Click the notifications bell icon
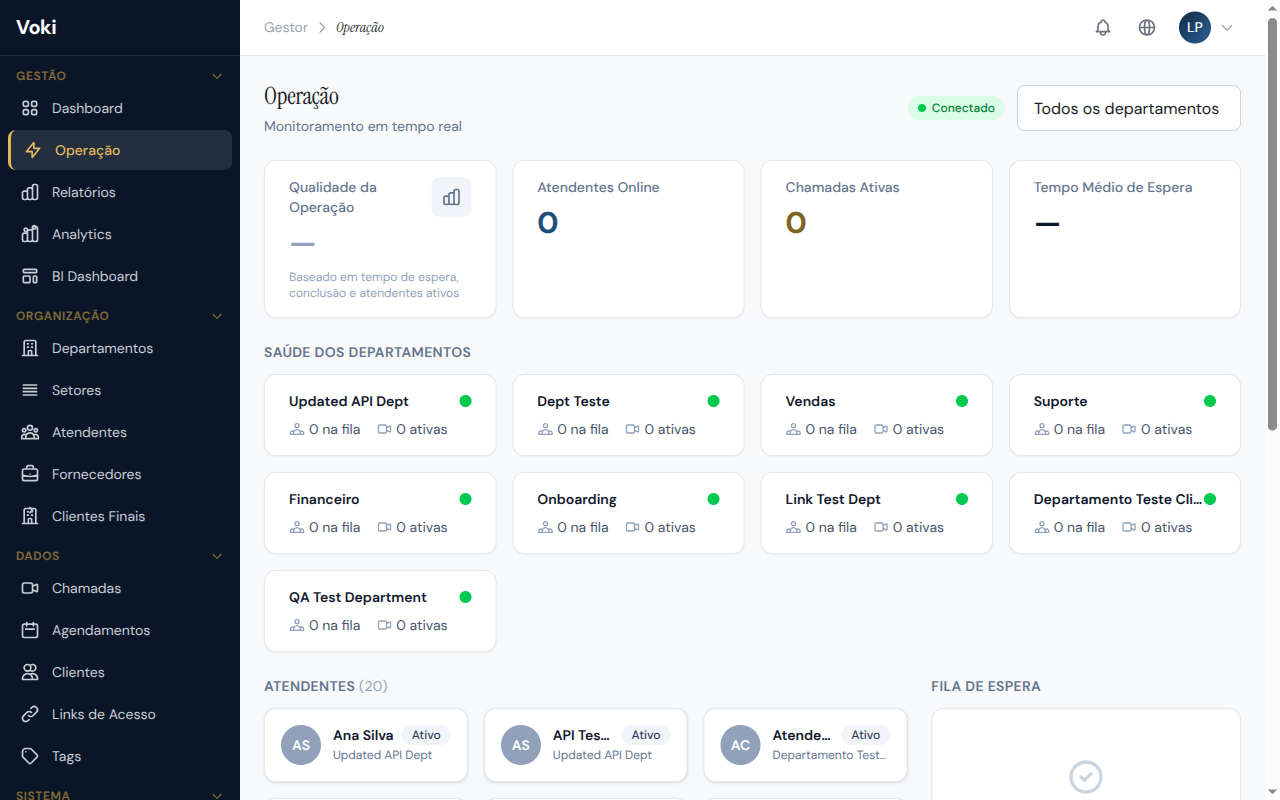Image resolution: width=1280 pixels, height=800 pixels. [x=1103, y=28]
